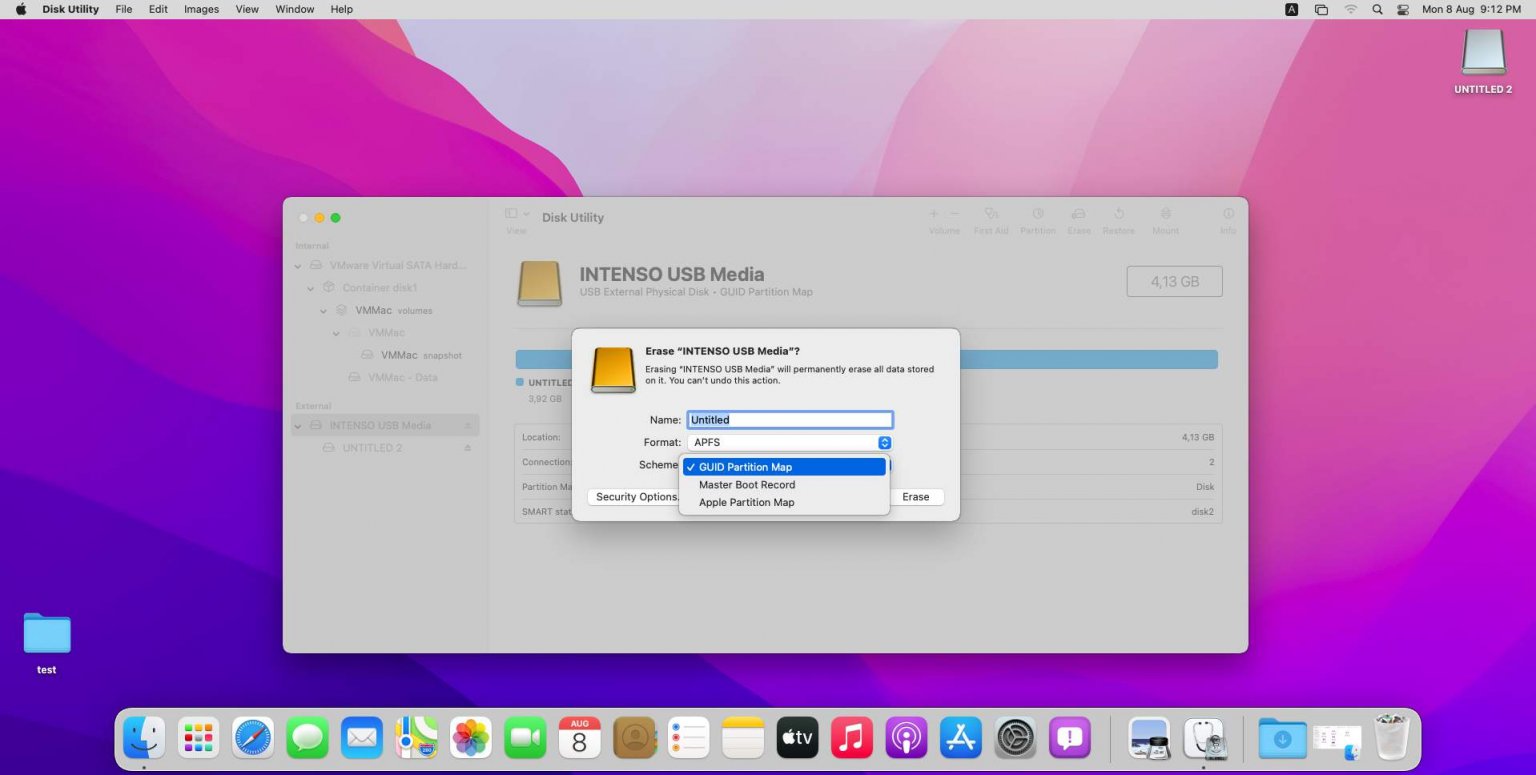Open the Images menu
Screen dimensions: 1536x775
(x=200, y=9)
